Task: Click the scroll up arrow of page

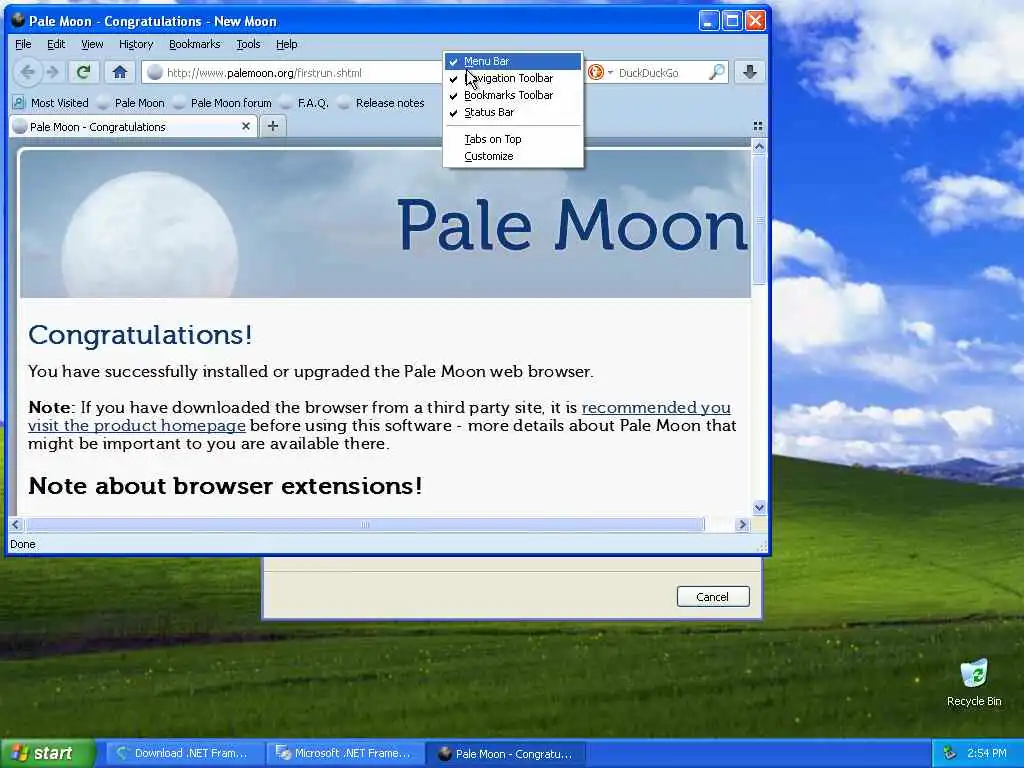Action: 759,147
